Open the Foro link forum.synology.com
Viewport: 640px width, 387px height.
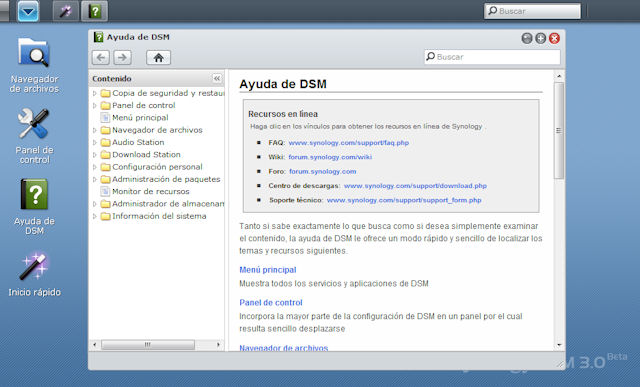point(323,171)
